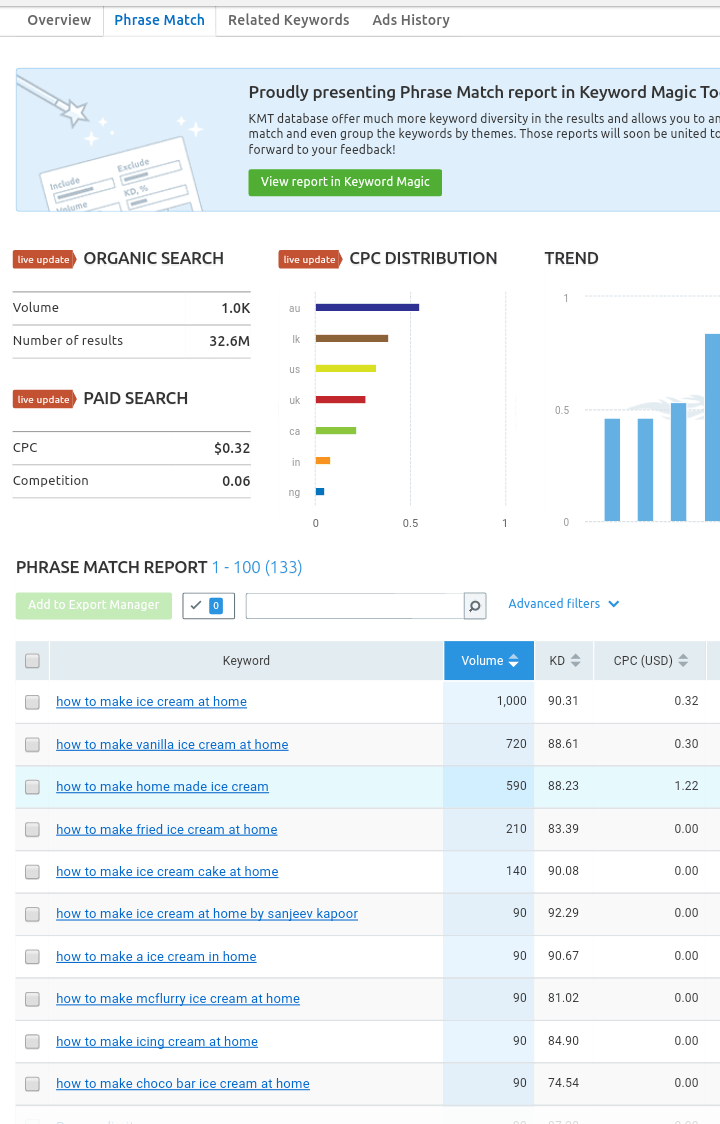Check the box for 'how to make ice cream at home'

pyautogui.click(x=32, y=702)
